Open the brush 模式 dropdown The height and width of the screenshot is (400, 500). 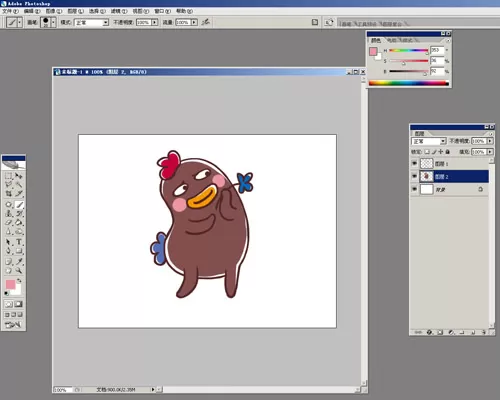[x=92, y=22]
